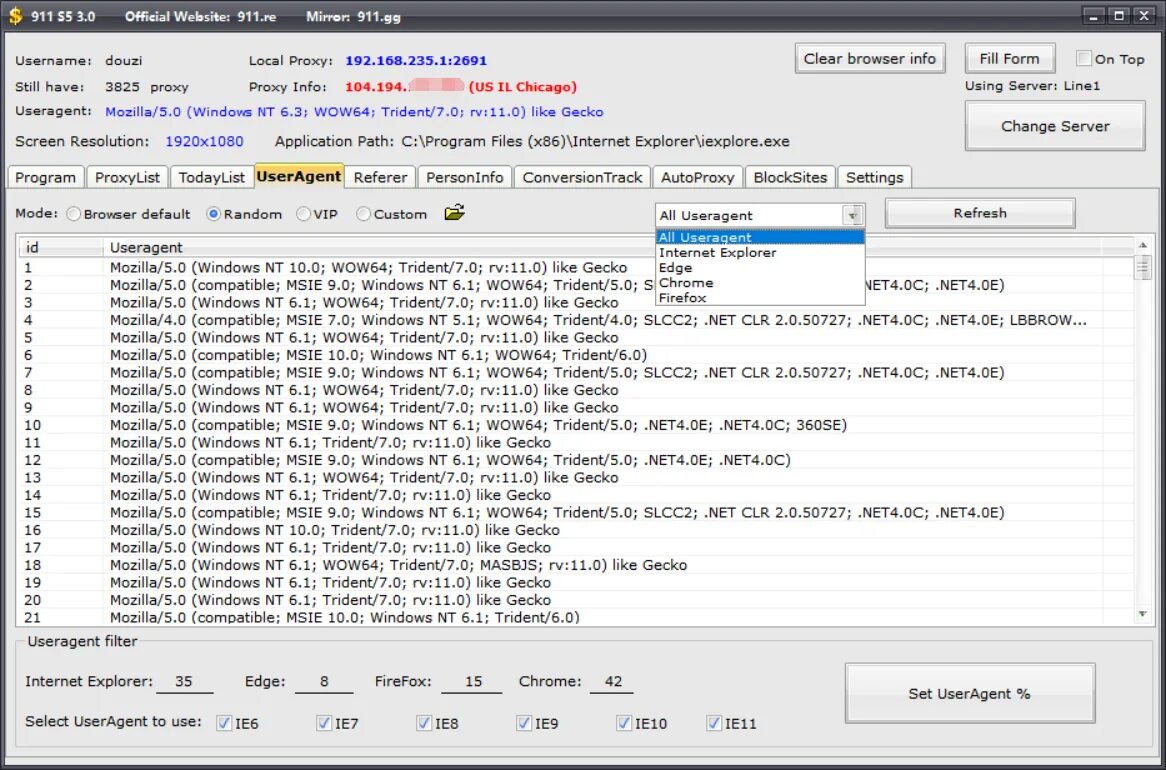
Task: Open the custom useragent folder icon
Action: point(454,213)
